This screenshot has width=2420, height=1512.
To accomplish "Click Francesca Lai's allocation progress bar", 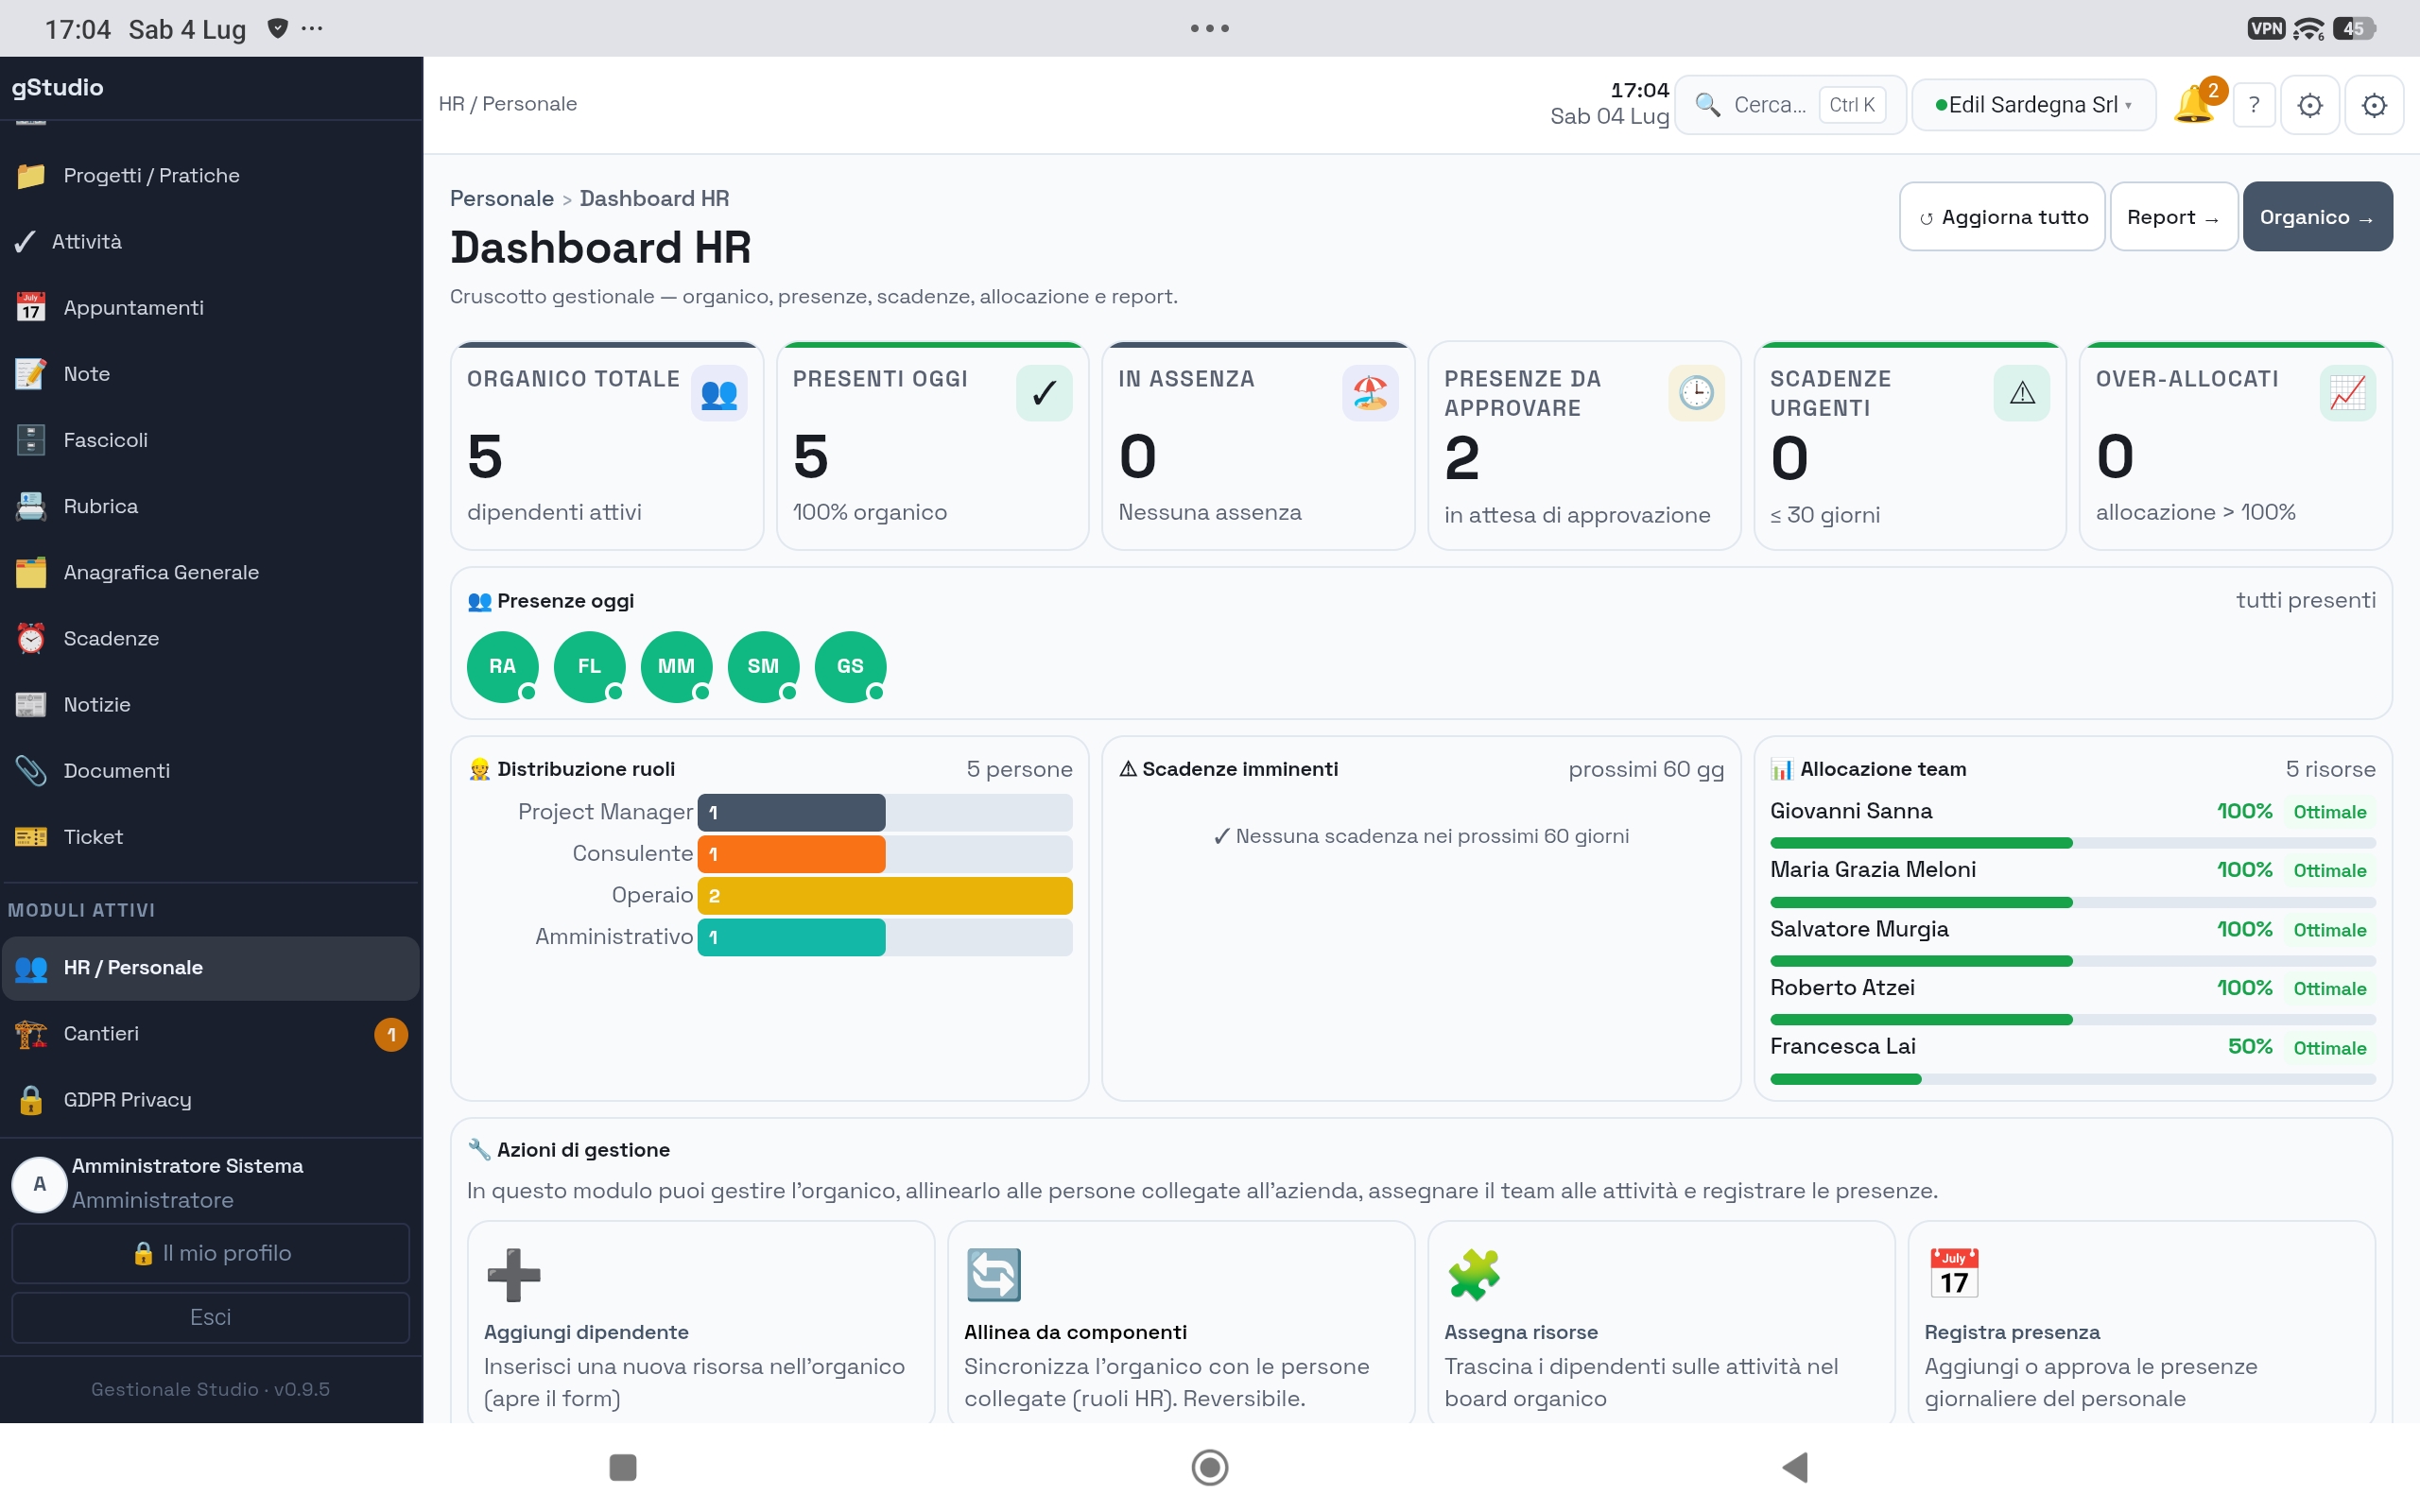I will pos(2072,1079).
